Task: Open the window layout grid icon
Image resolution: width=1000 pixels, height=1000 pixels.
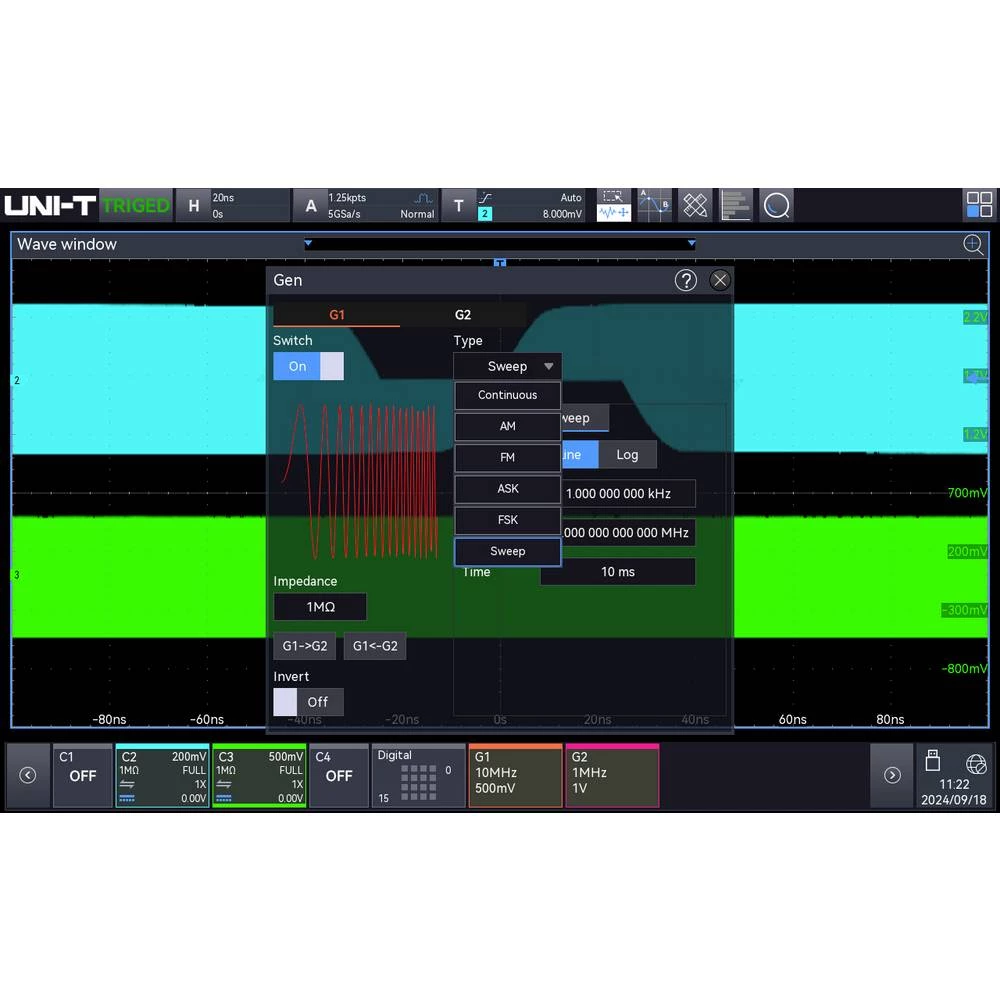Action: [x=979, y=205]
